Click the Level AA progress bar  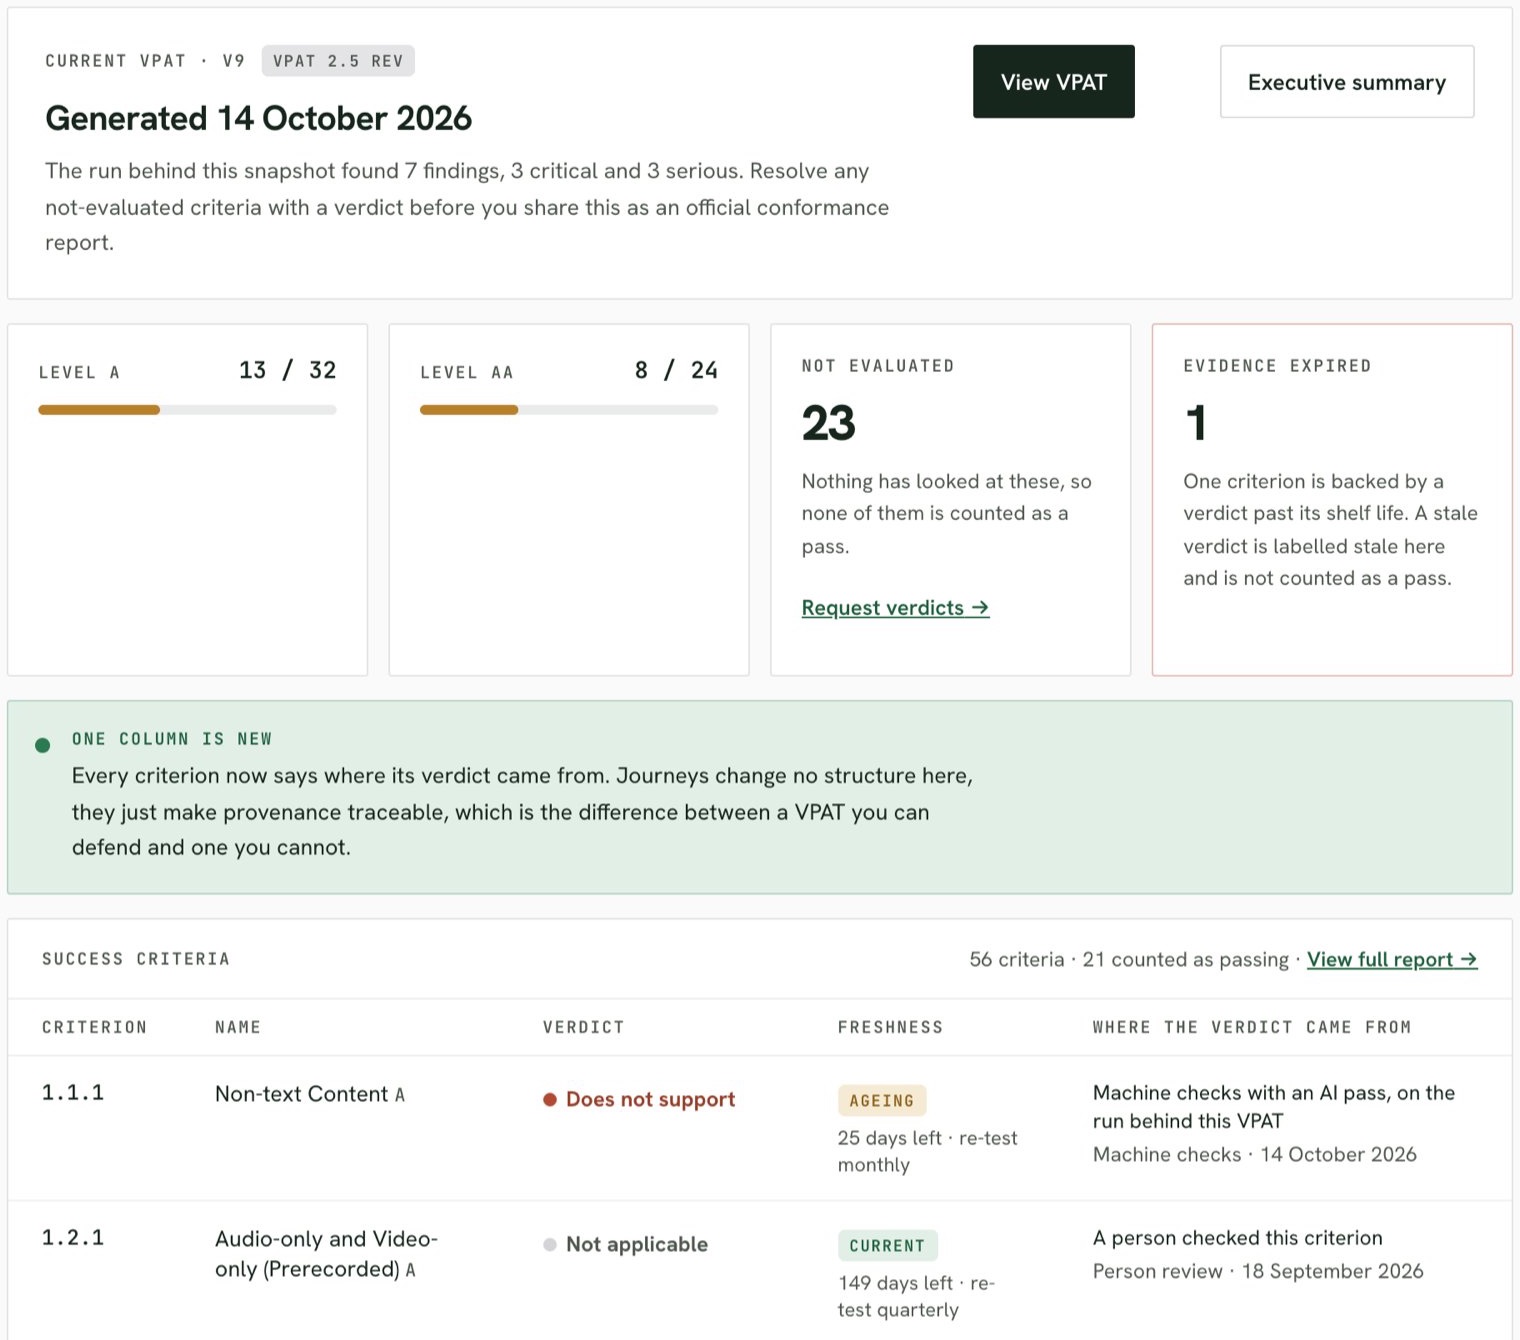tap(569, 410)
